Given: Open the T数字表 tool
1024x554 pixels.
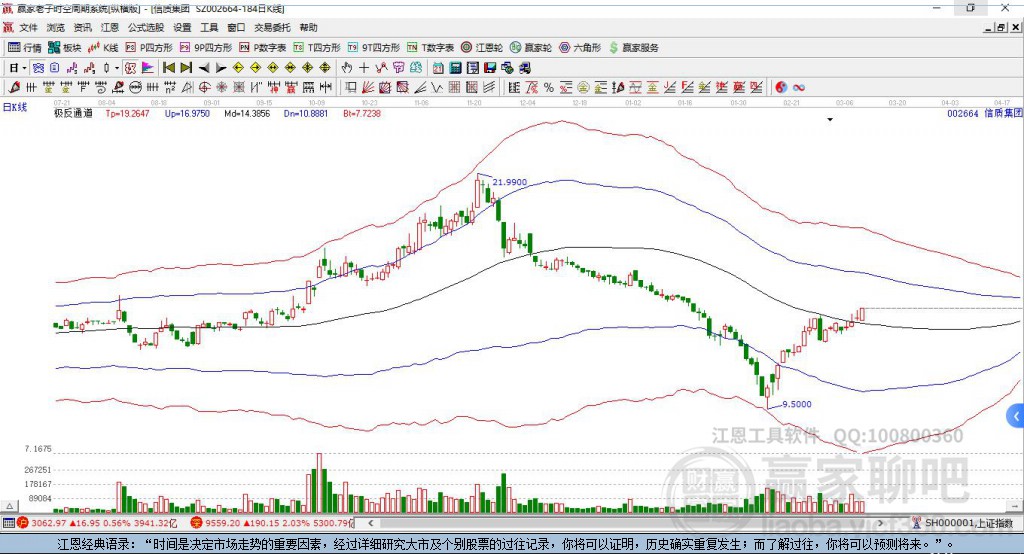Looking at the screenshot, I should point(430,48).
